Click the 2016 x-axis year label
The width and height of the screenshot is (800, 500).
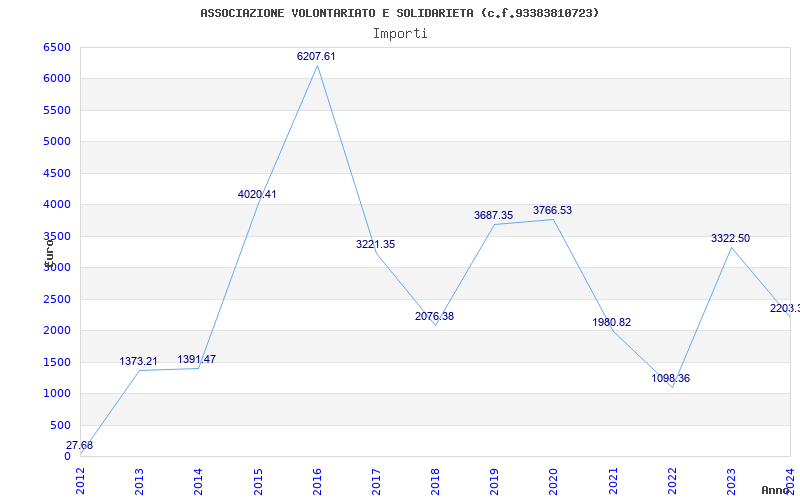(x=317, y=481)
